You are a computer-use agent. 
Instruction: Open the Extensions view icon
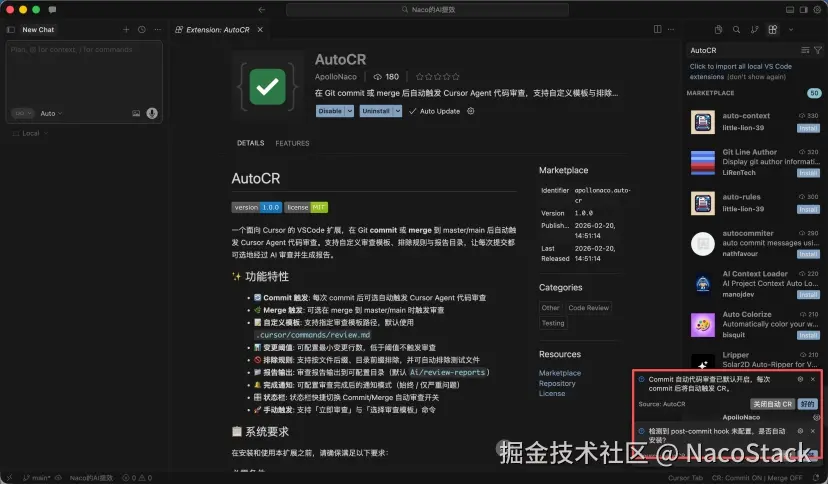[773, 30]
